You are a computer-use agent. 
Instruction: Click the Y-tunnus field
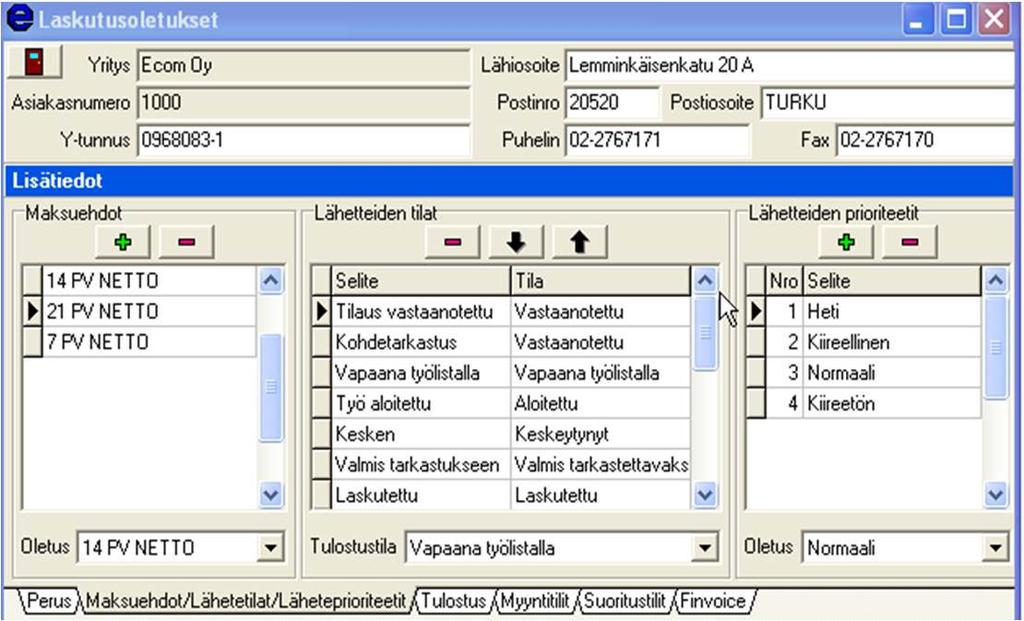(304, 140)
